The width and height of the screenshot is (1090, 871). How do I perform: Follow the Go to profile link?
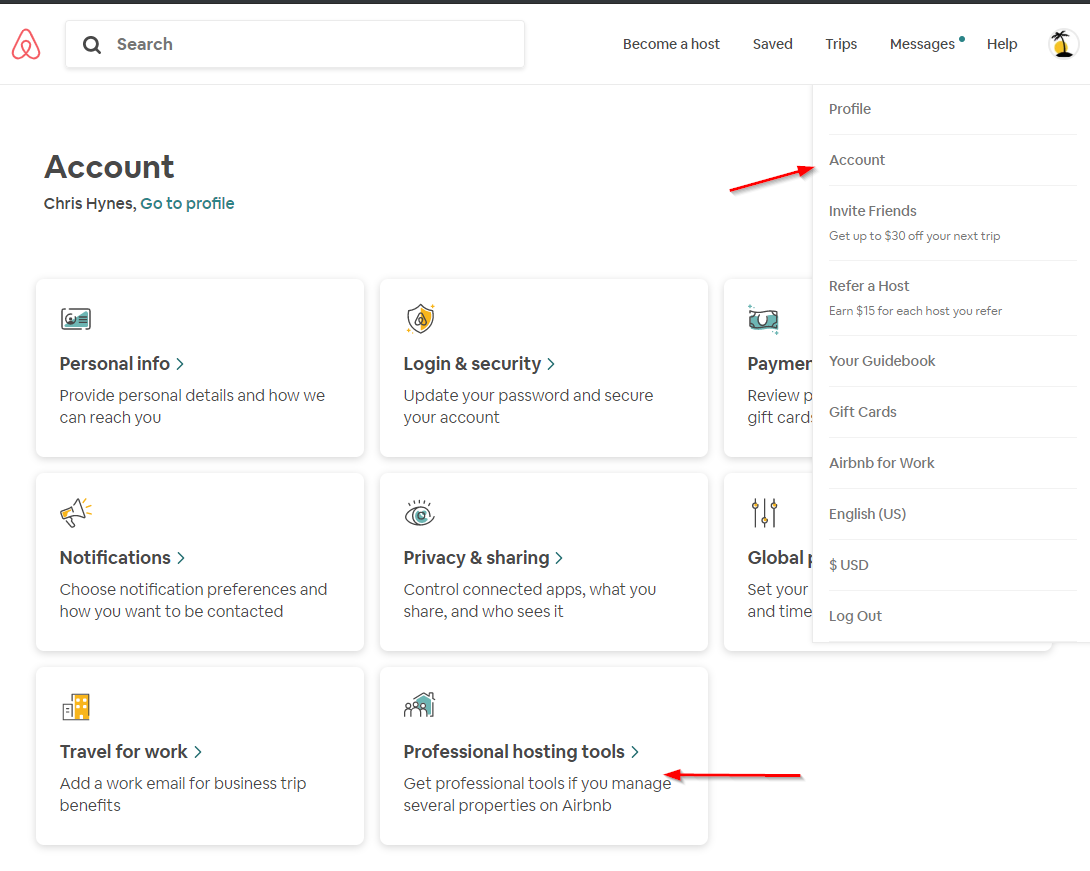(187, 203)
